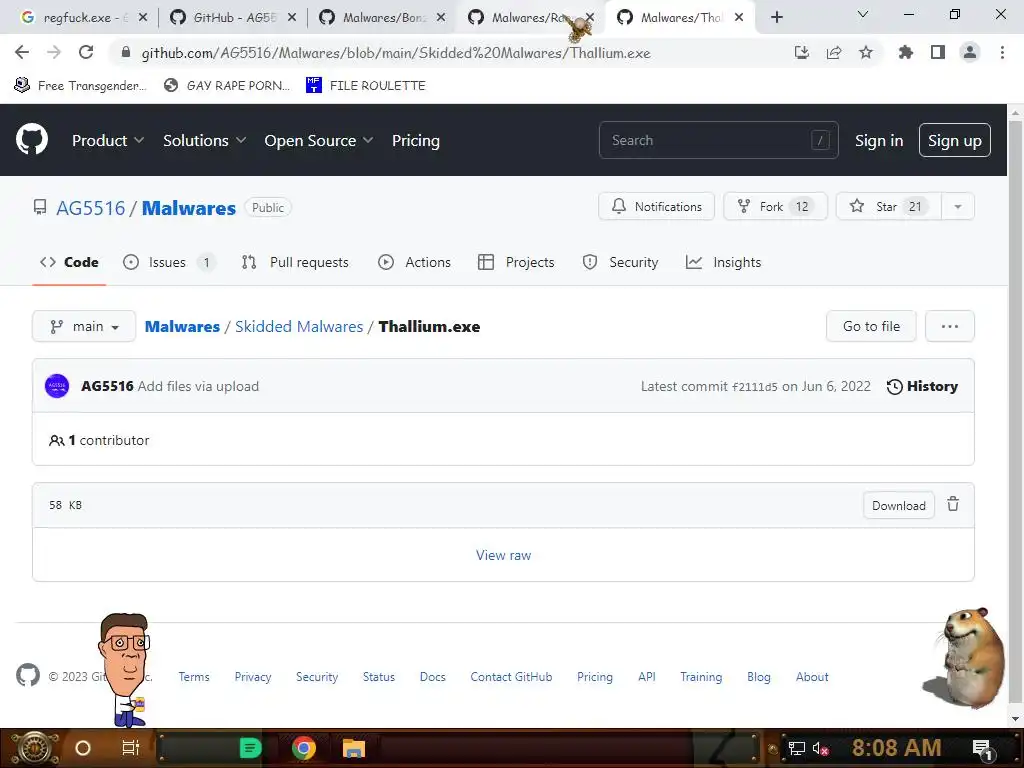Click the site lock icon in address bar
The height and width of the screenshot is (768, 1024).
pos(126,53)
